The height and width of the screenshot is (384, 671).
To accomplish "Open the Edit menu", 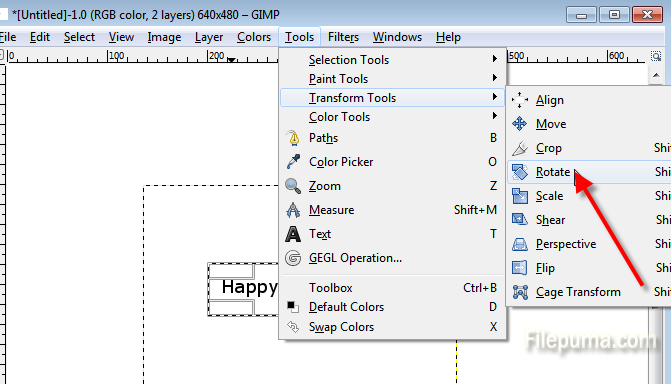I will (40, 37).
